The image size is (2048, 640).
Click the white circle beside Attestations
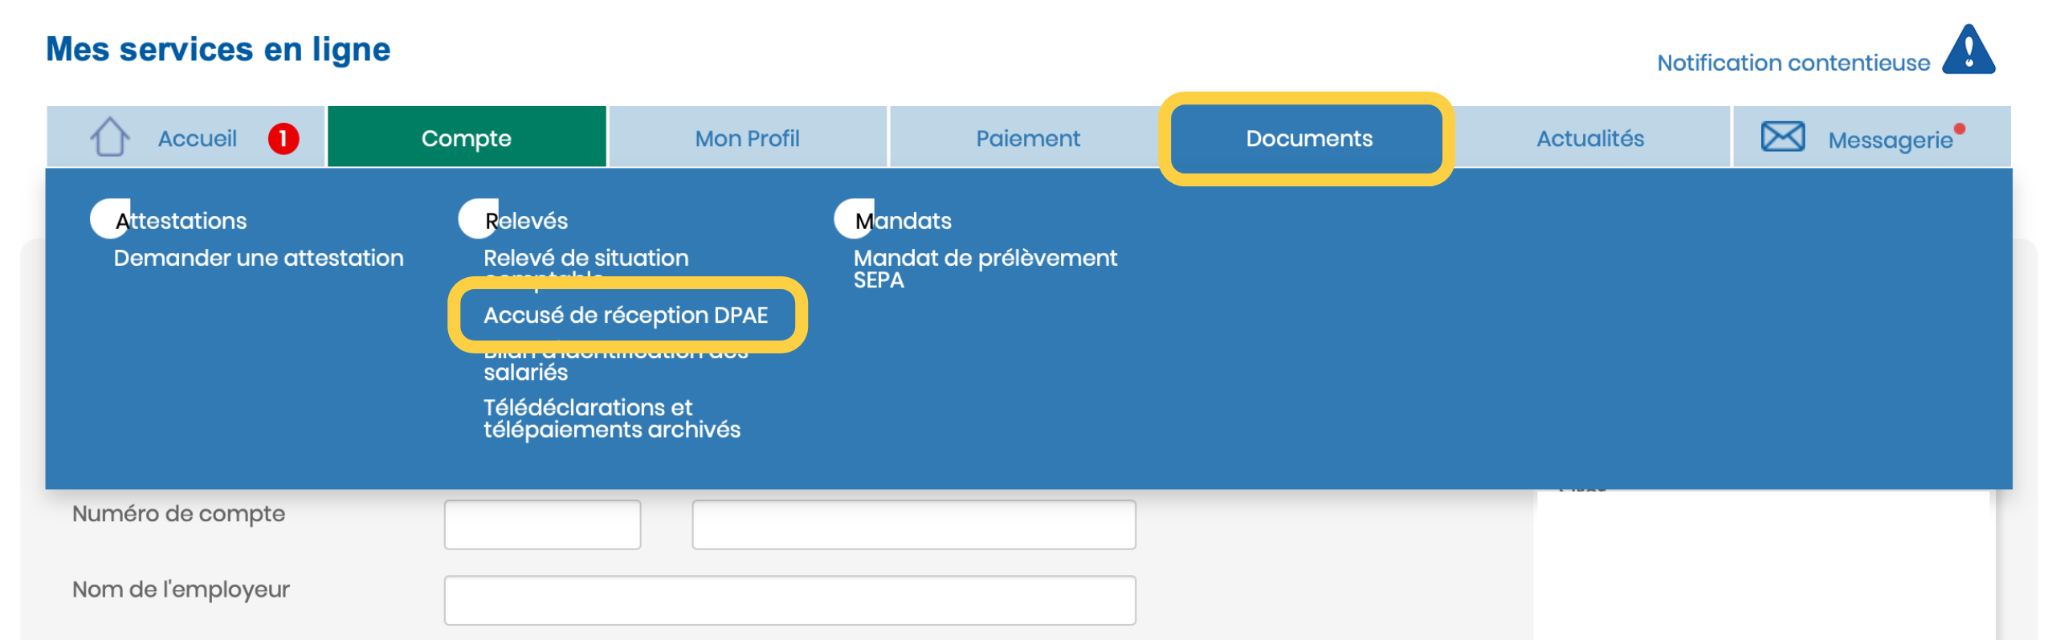[x=109, y=219]
